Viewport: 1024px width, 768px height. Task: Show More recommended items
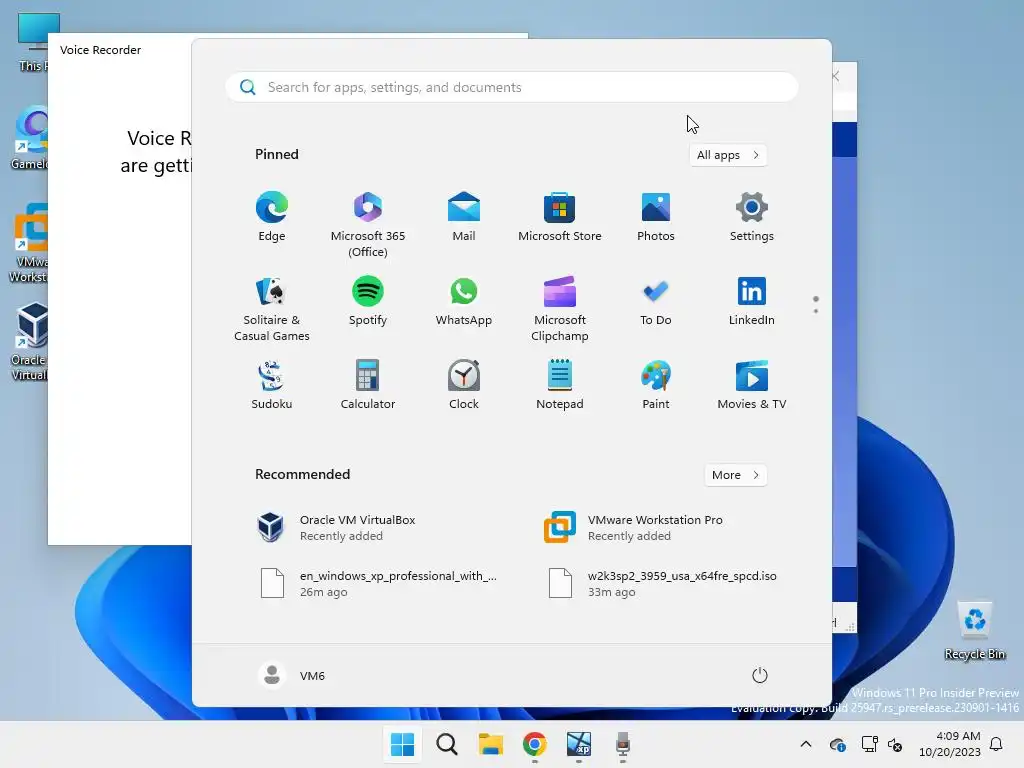click(x=735, y=475)
